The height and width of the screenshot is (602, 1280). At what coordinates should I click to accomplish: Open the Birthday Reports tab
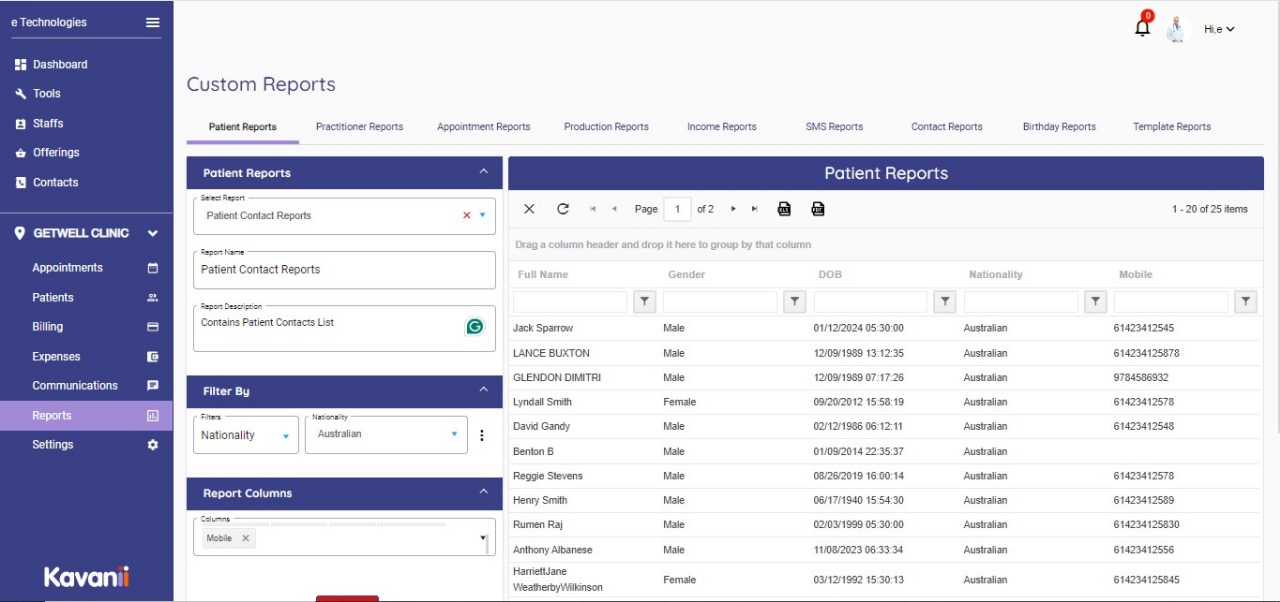coord(1059,127)
